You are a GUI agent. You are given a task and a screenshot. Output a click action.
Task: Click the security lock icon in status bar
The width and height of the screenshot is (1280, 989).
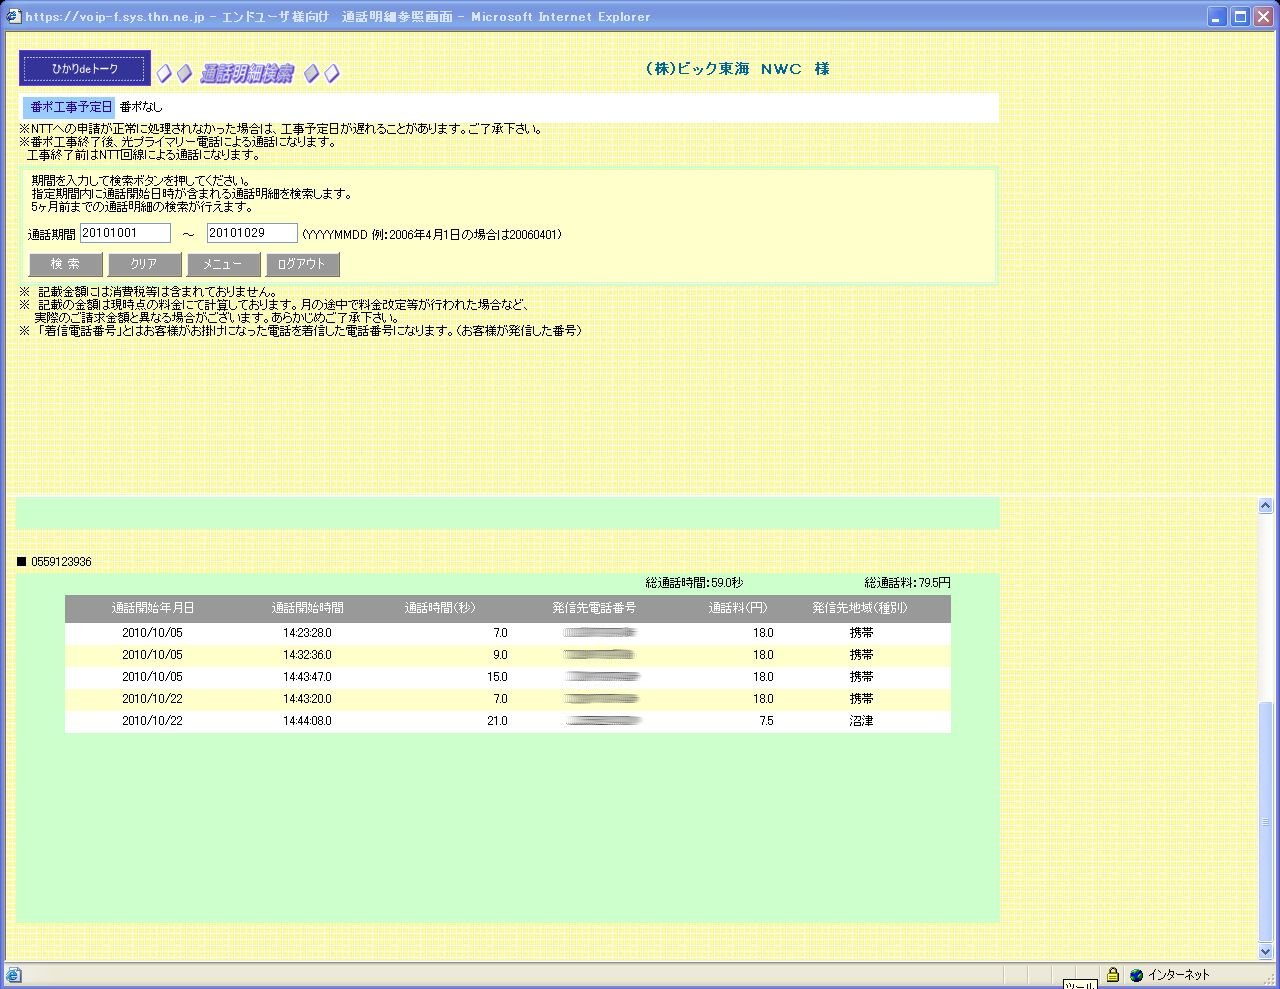click(x=1112, y=974)
